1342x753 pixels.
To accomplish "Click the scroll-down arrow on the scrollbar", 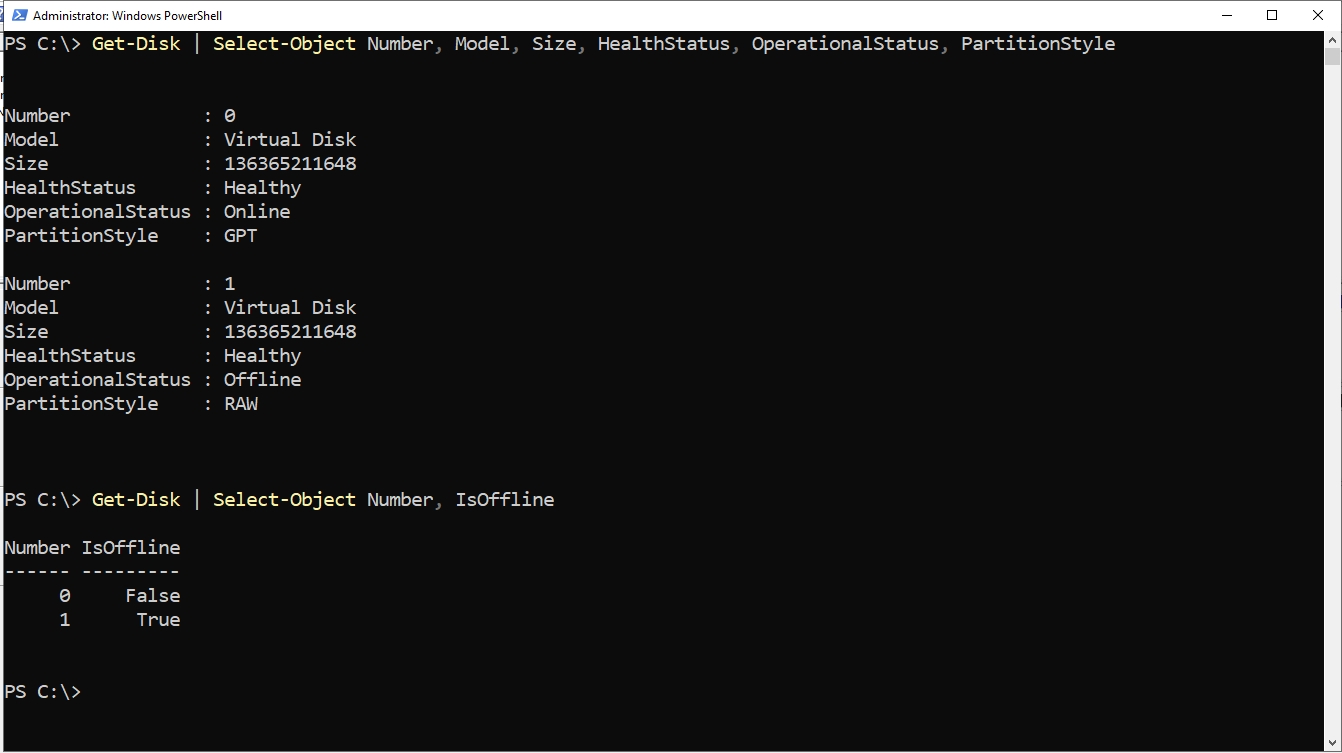I will tap(1334, 744).
